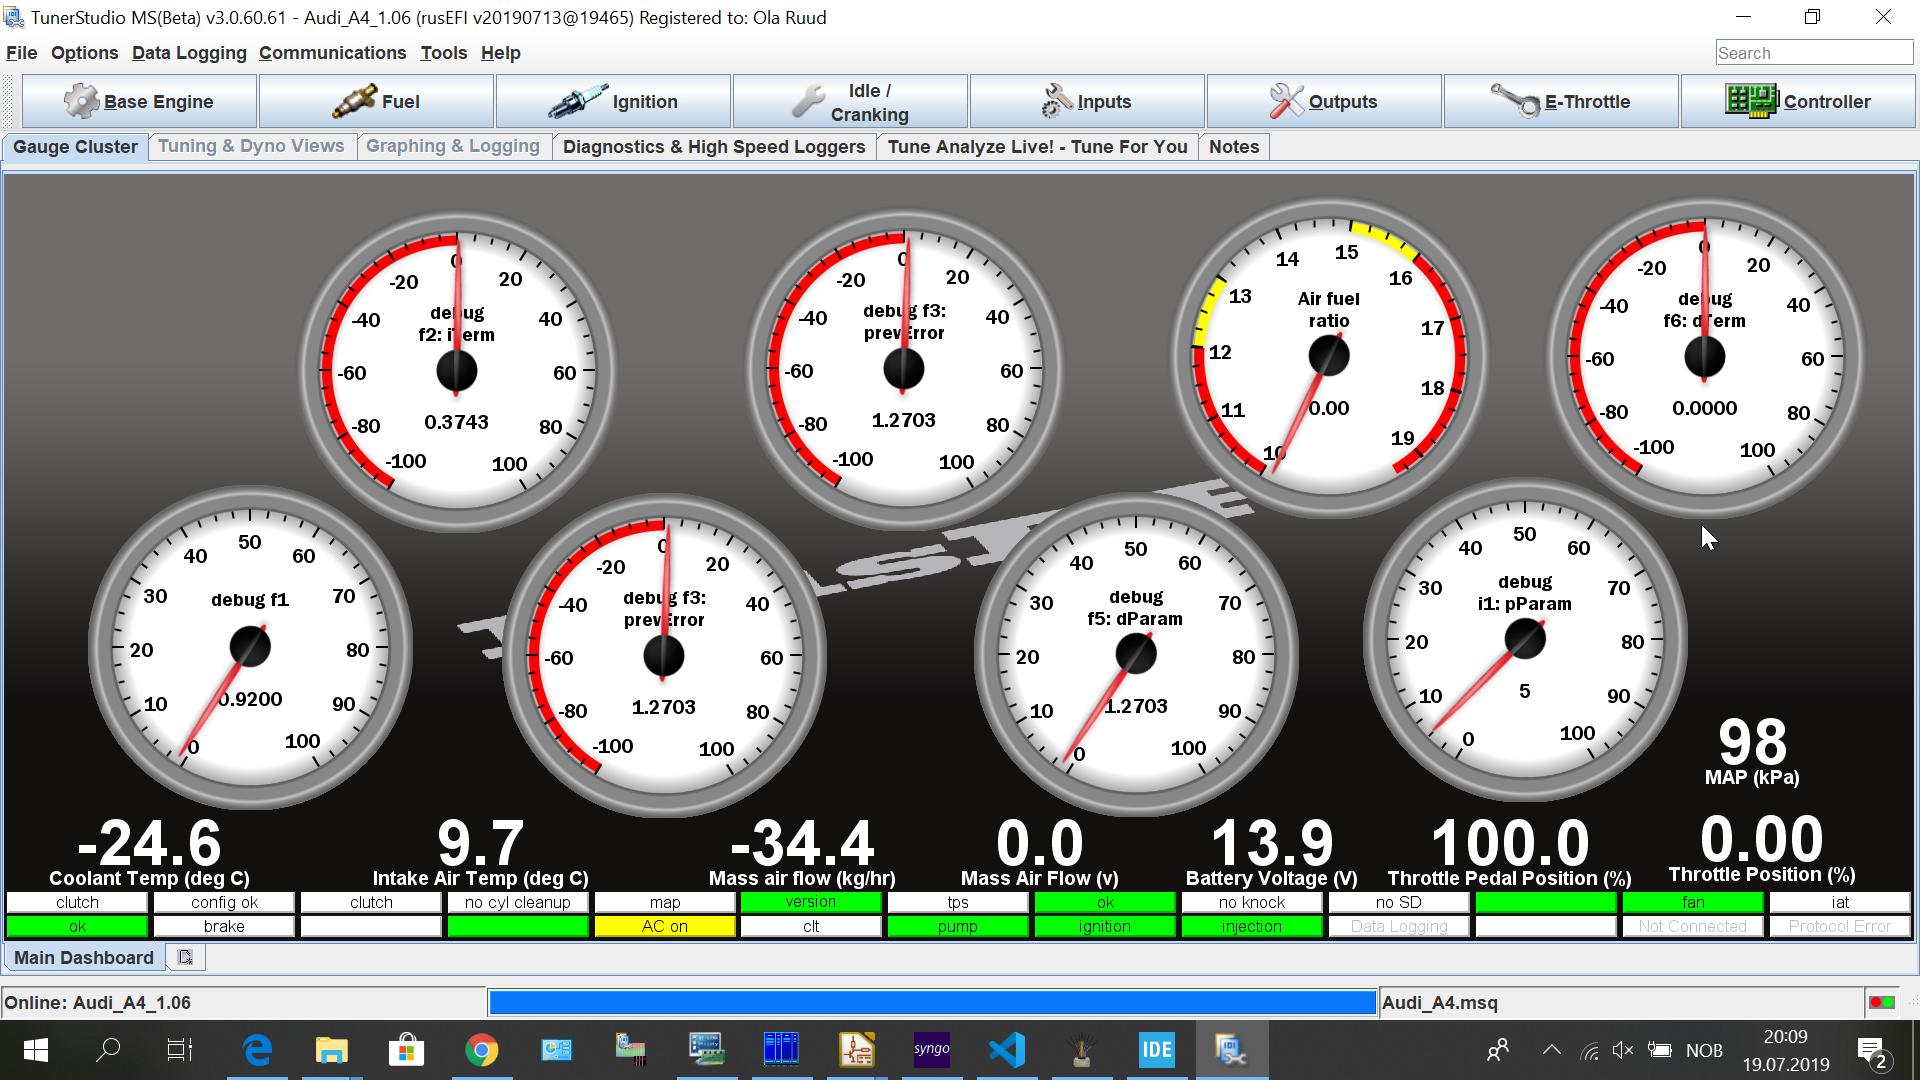Click the green pump indicator

click(958, 926)
